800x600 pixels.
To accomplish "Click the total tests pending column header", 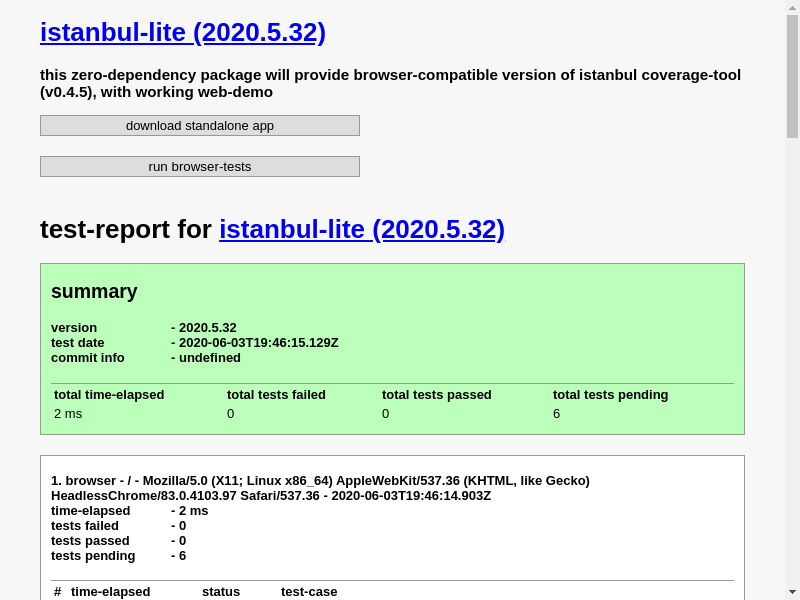I will coord(611,395).
